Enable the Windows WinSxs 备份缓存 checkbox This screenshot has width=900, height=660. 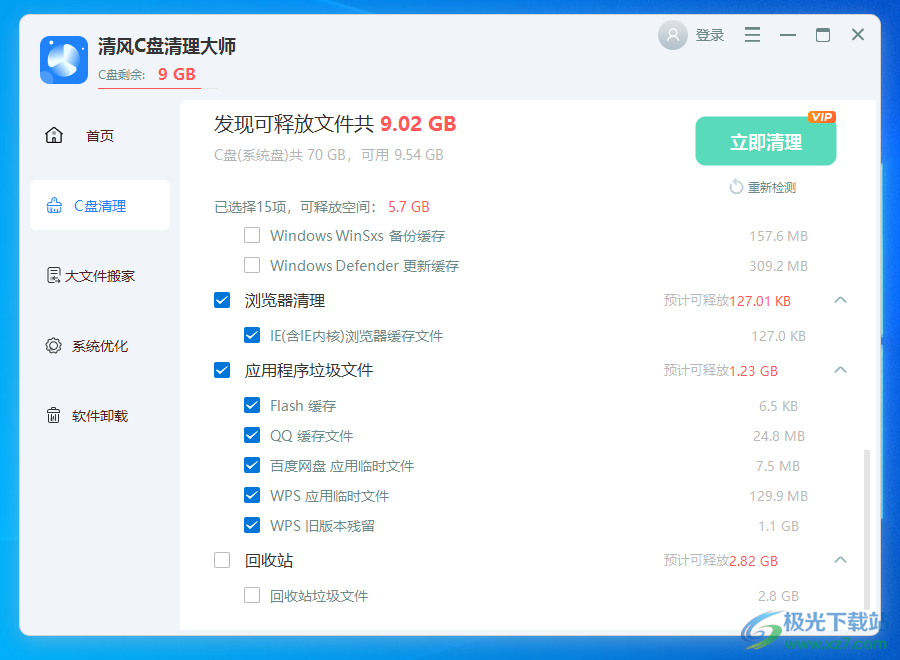(x=250, y=235)
